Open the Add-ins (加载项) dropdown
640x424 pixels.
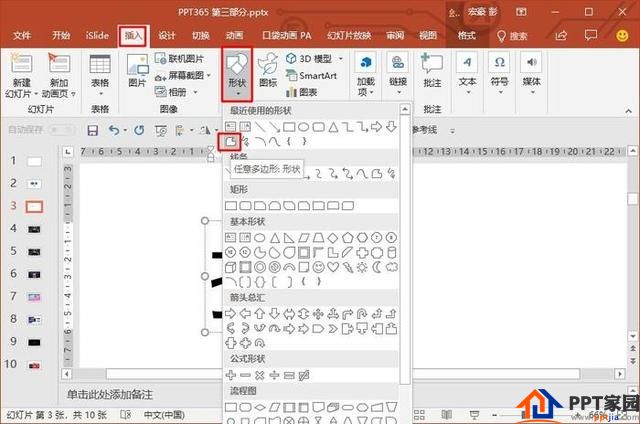point(366,76)
